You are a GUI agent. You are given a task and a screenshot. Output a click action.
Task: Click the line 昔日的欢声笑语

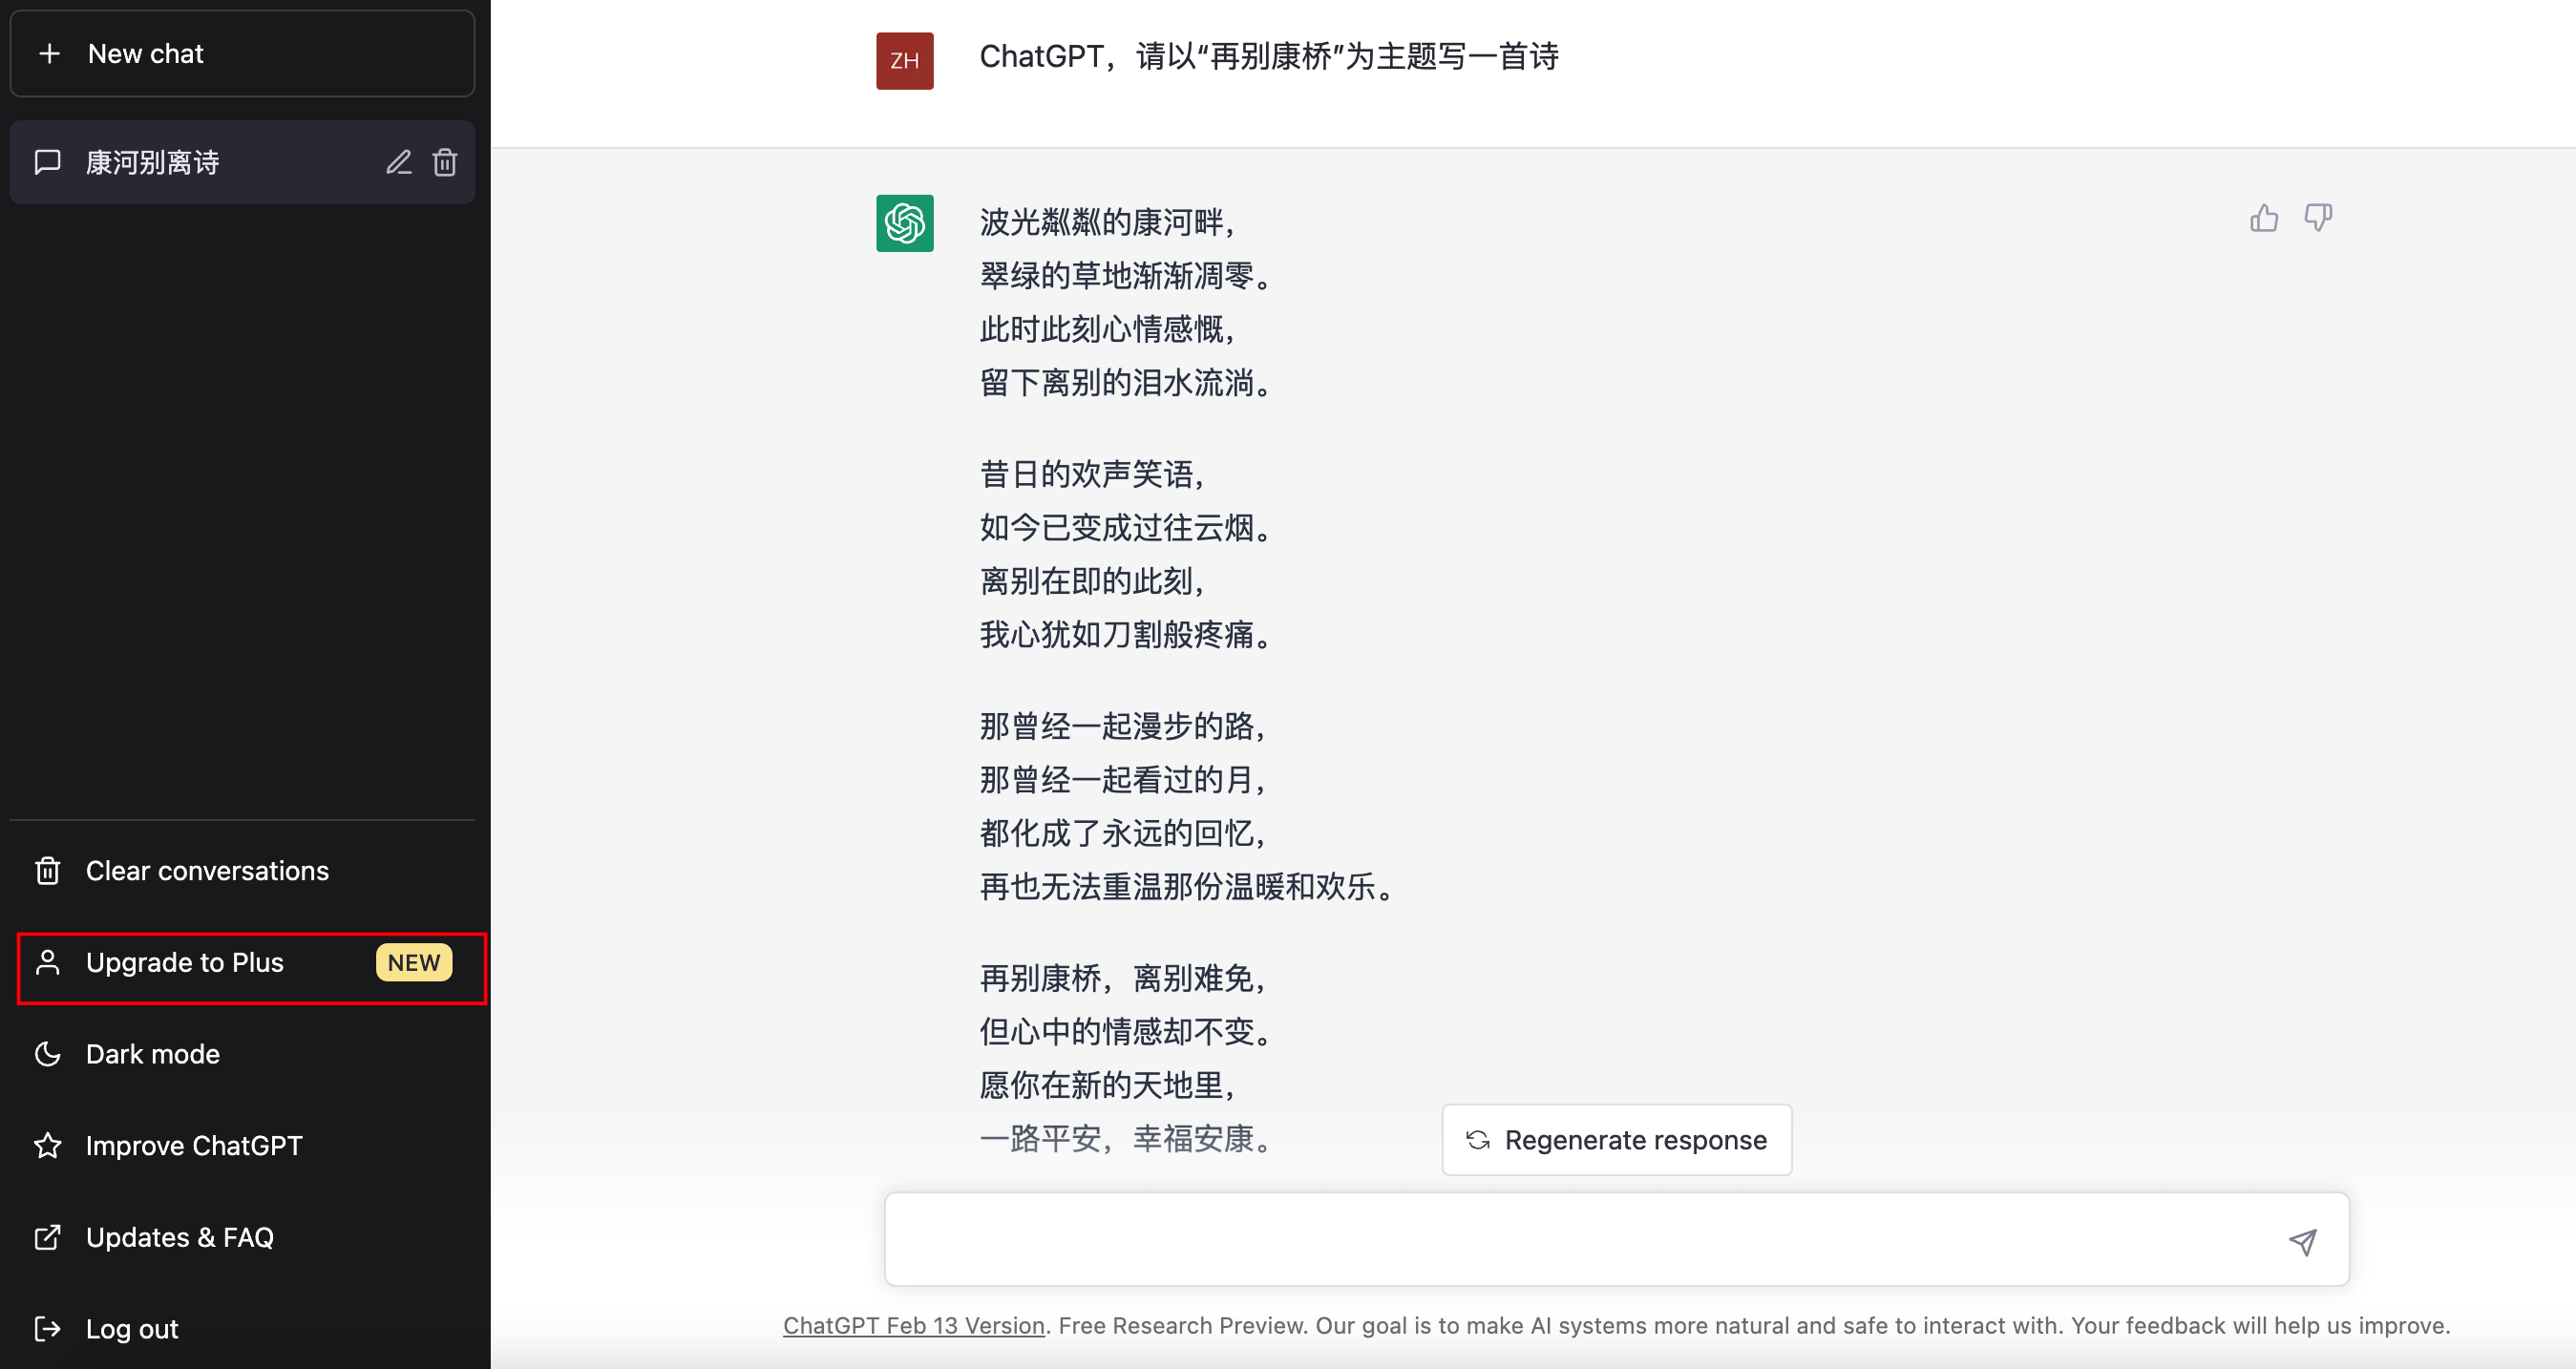pyautogui.click(x=1093, y=474)
